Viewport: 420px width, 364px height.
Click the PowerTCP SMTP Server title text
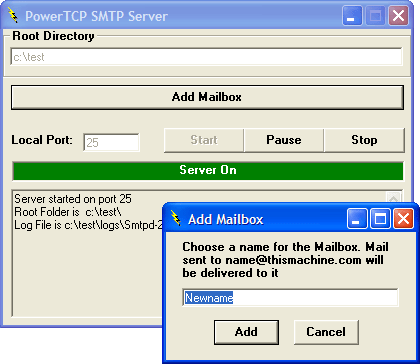point(96,16)
